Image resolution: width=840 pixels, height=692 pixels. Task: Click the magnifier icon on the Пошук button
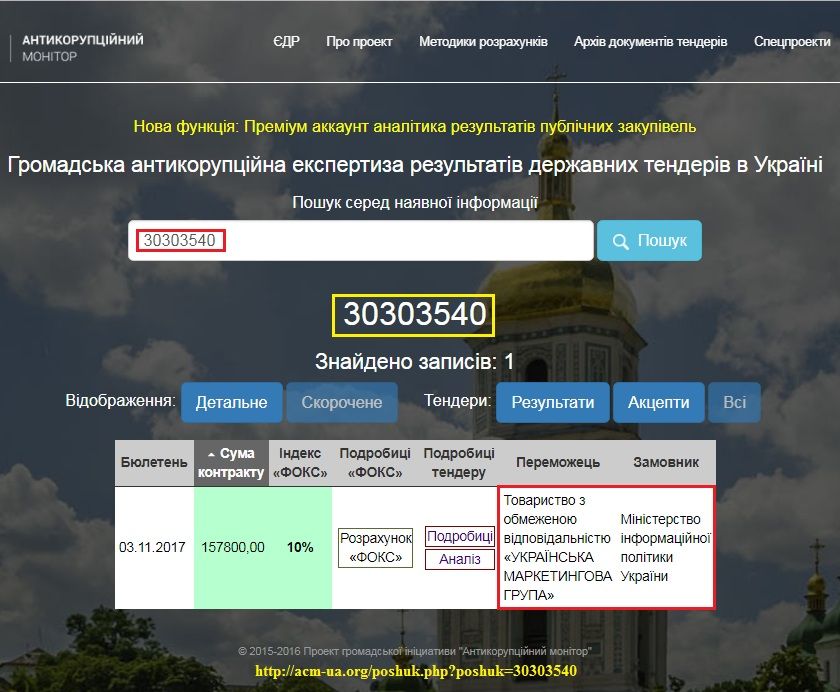click(x=622, y=240)
